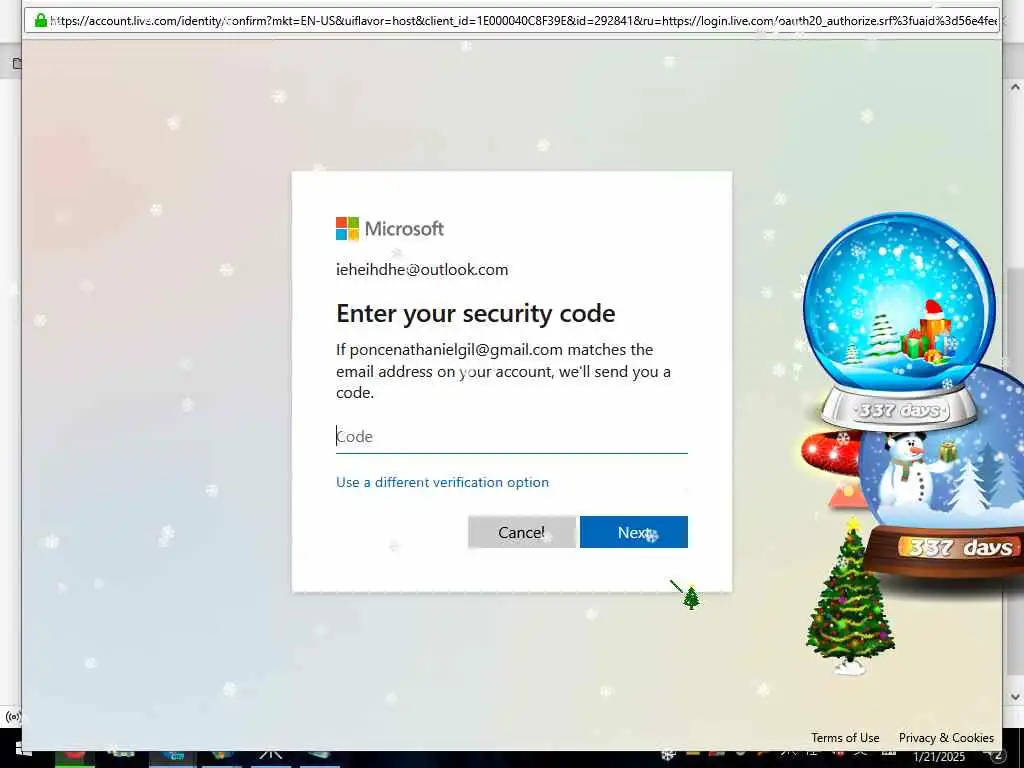This screenshot has width=1024, height=768.
Task: Click the red glowing ornament behind globes
Action: tap(829, 453)
